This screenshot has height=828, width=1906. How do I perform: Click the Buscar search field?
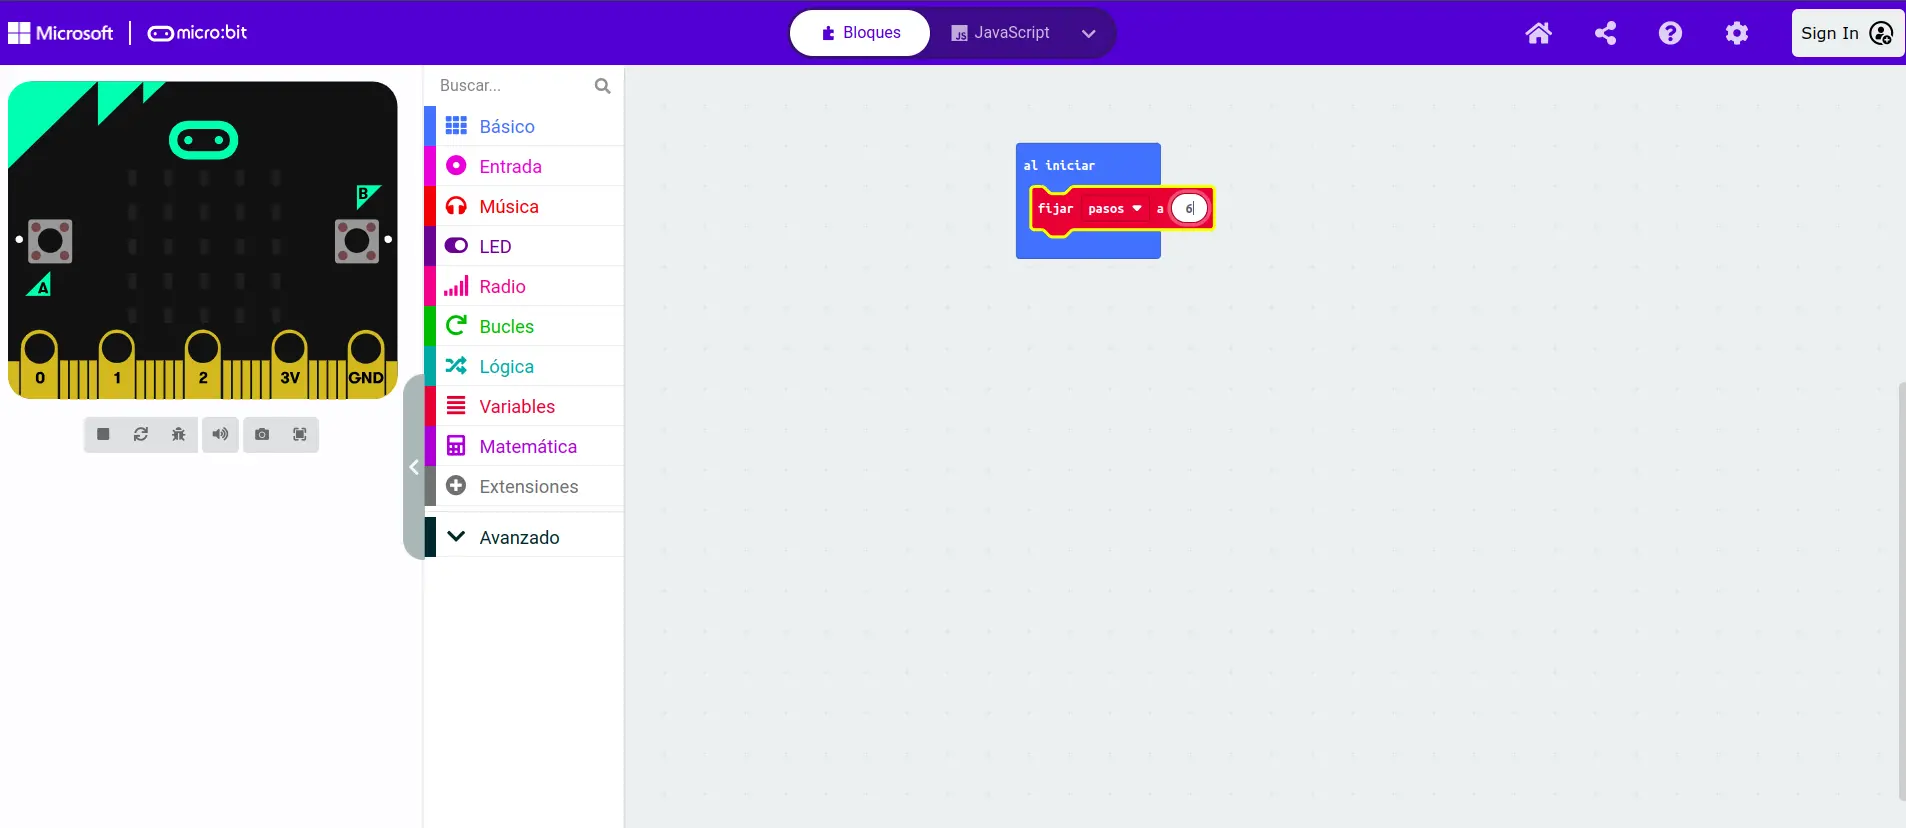pyautogui.click(x=512, y=86)
